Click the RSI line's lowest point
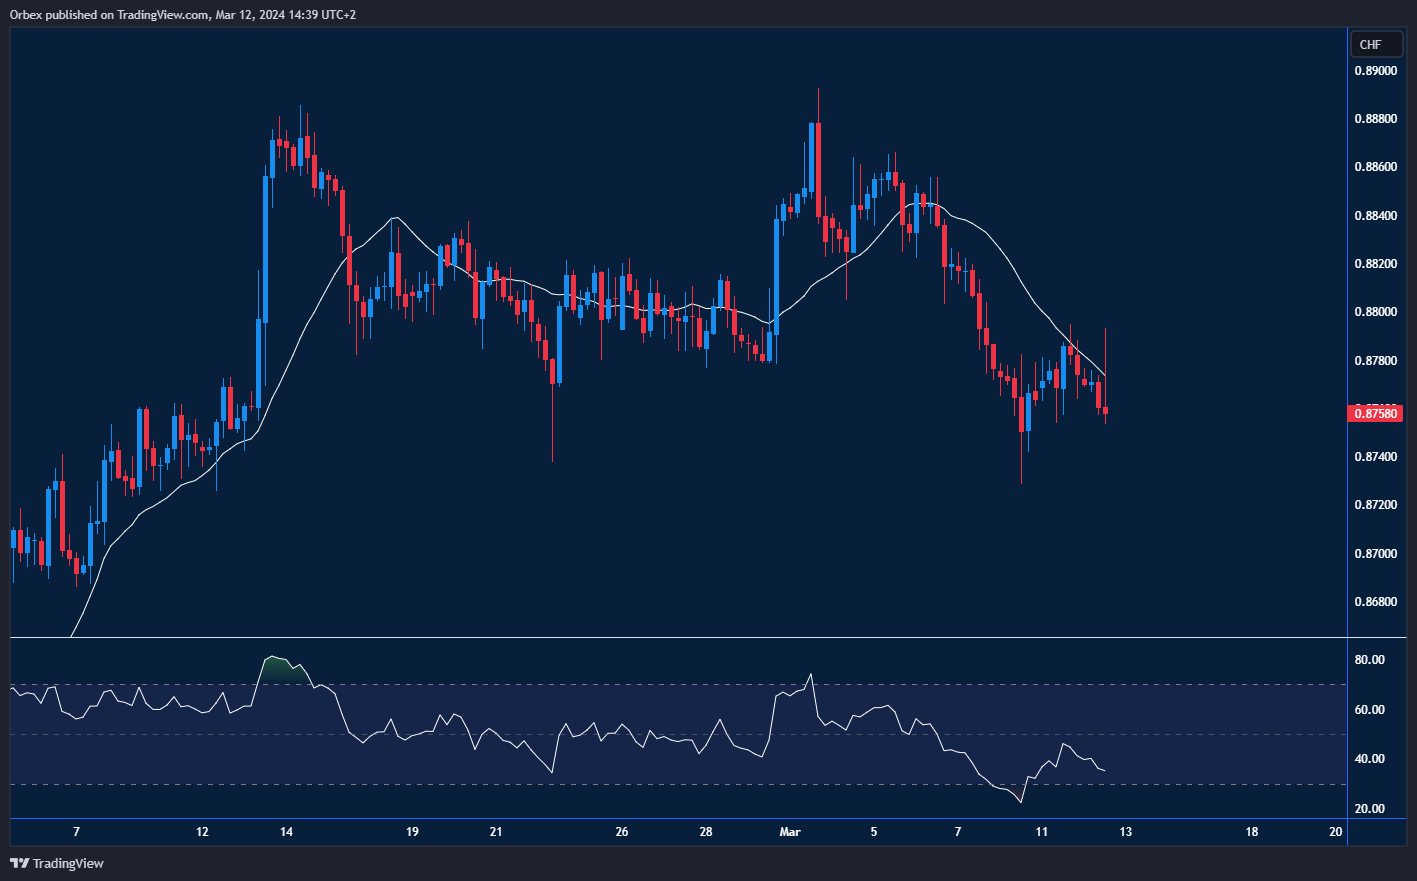The height and width of the screenshot is (881, 1417). [1021, 802]
